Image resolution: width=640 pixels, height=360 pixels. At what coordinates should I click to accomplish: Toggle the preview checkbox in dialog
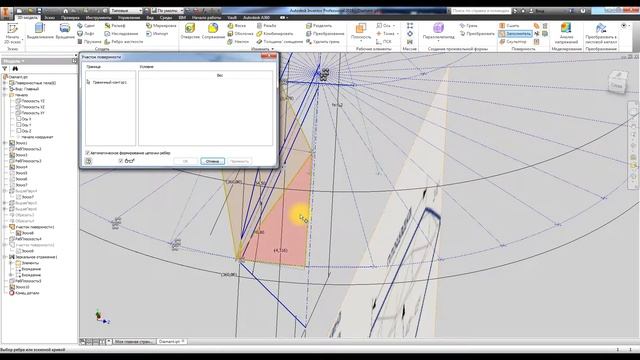click(121, 161)
